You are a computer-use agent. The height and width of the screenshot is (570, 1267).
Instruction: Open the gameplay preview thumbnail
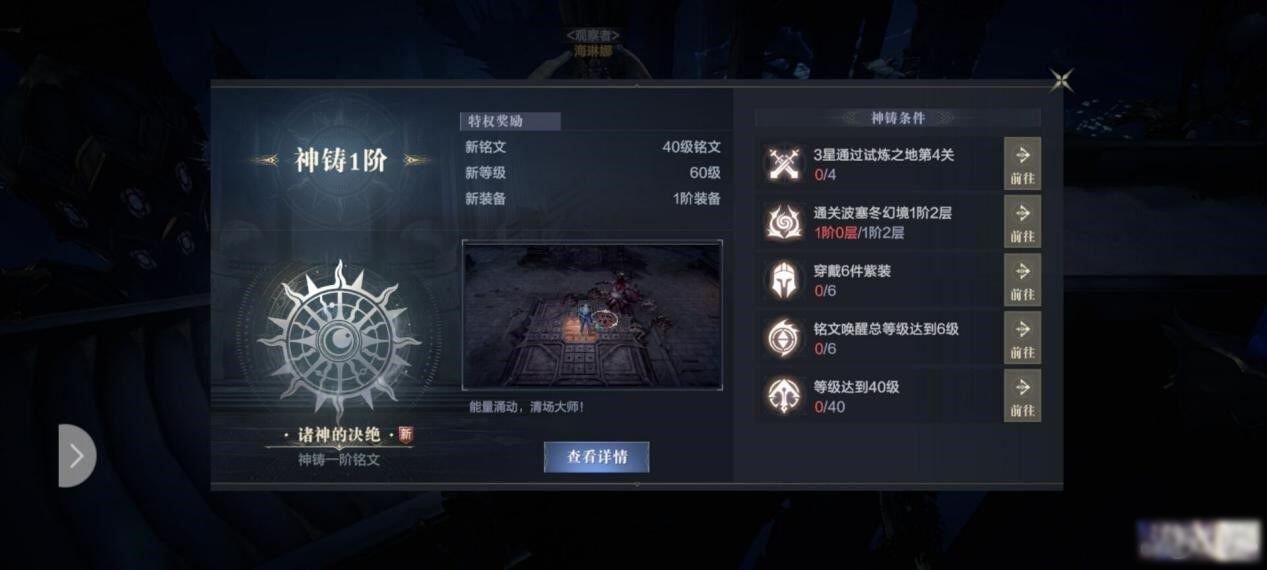coord(592,315)
